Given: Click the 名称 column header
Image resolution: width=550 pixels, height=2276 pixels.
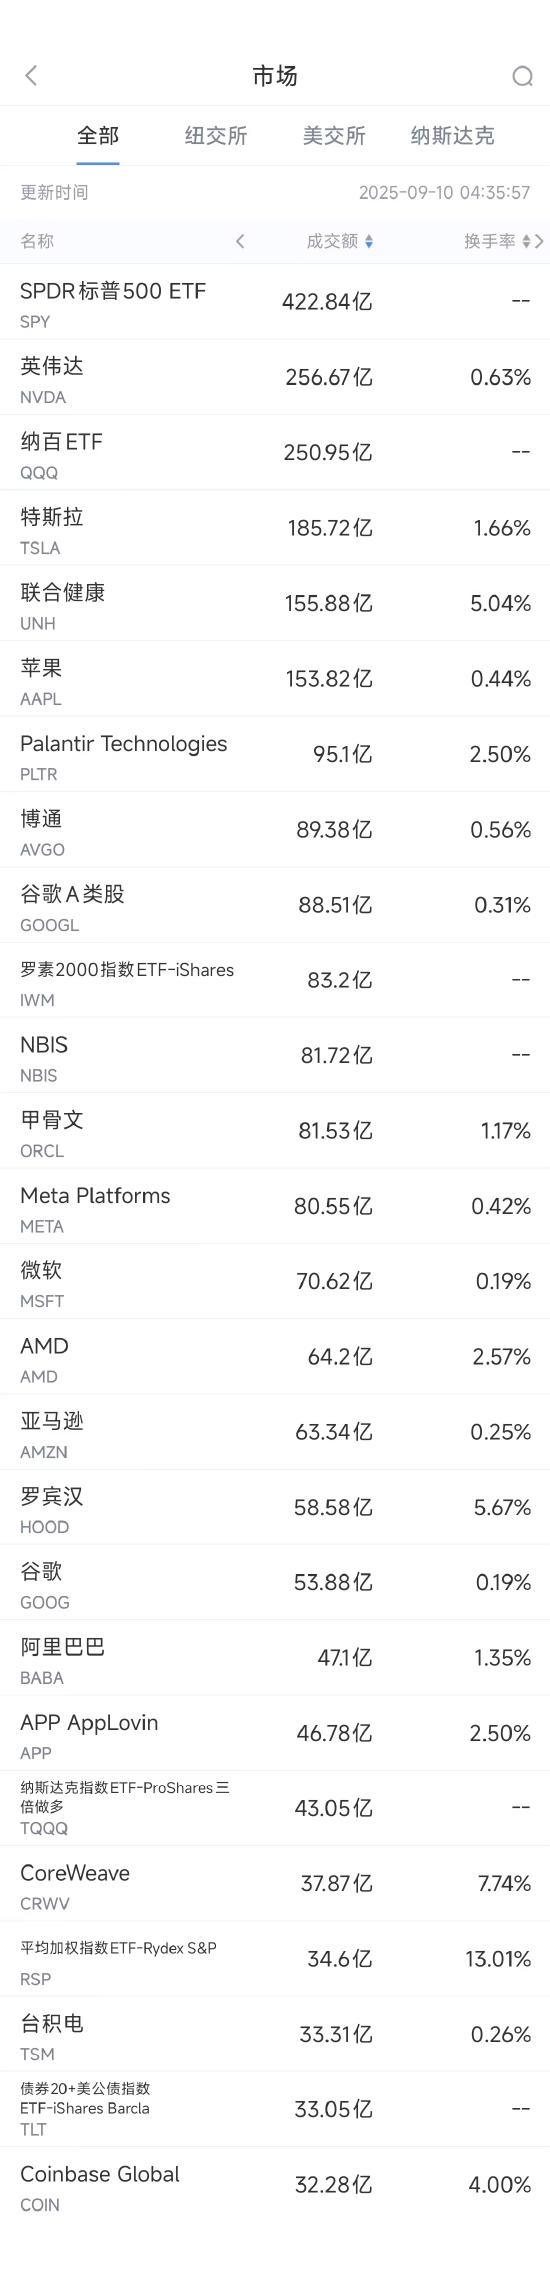Looking at the screenshot, I should (37, 241).
